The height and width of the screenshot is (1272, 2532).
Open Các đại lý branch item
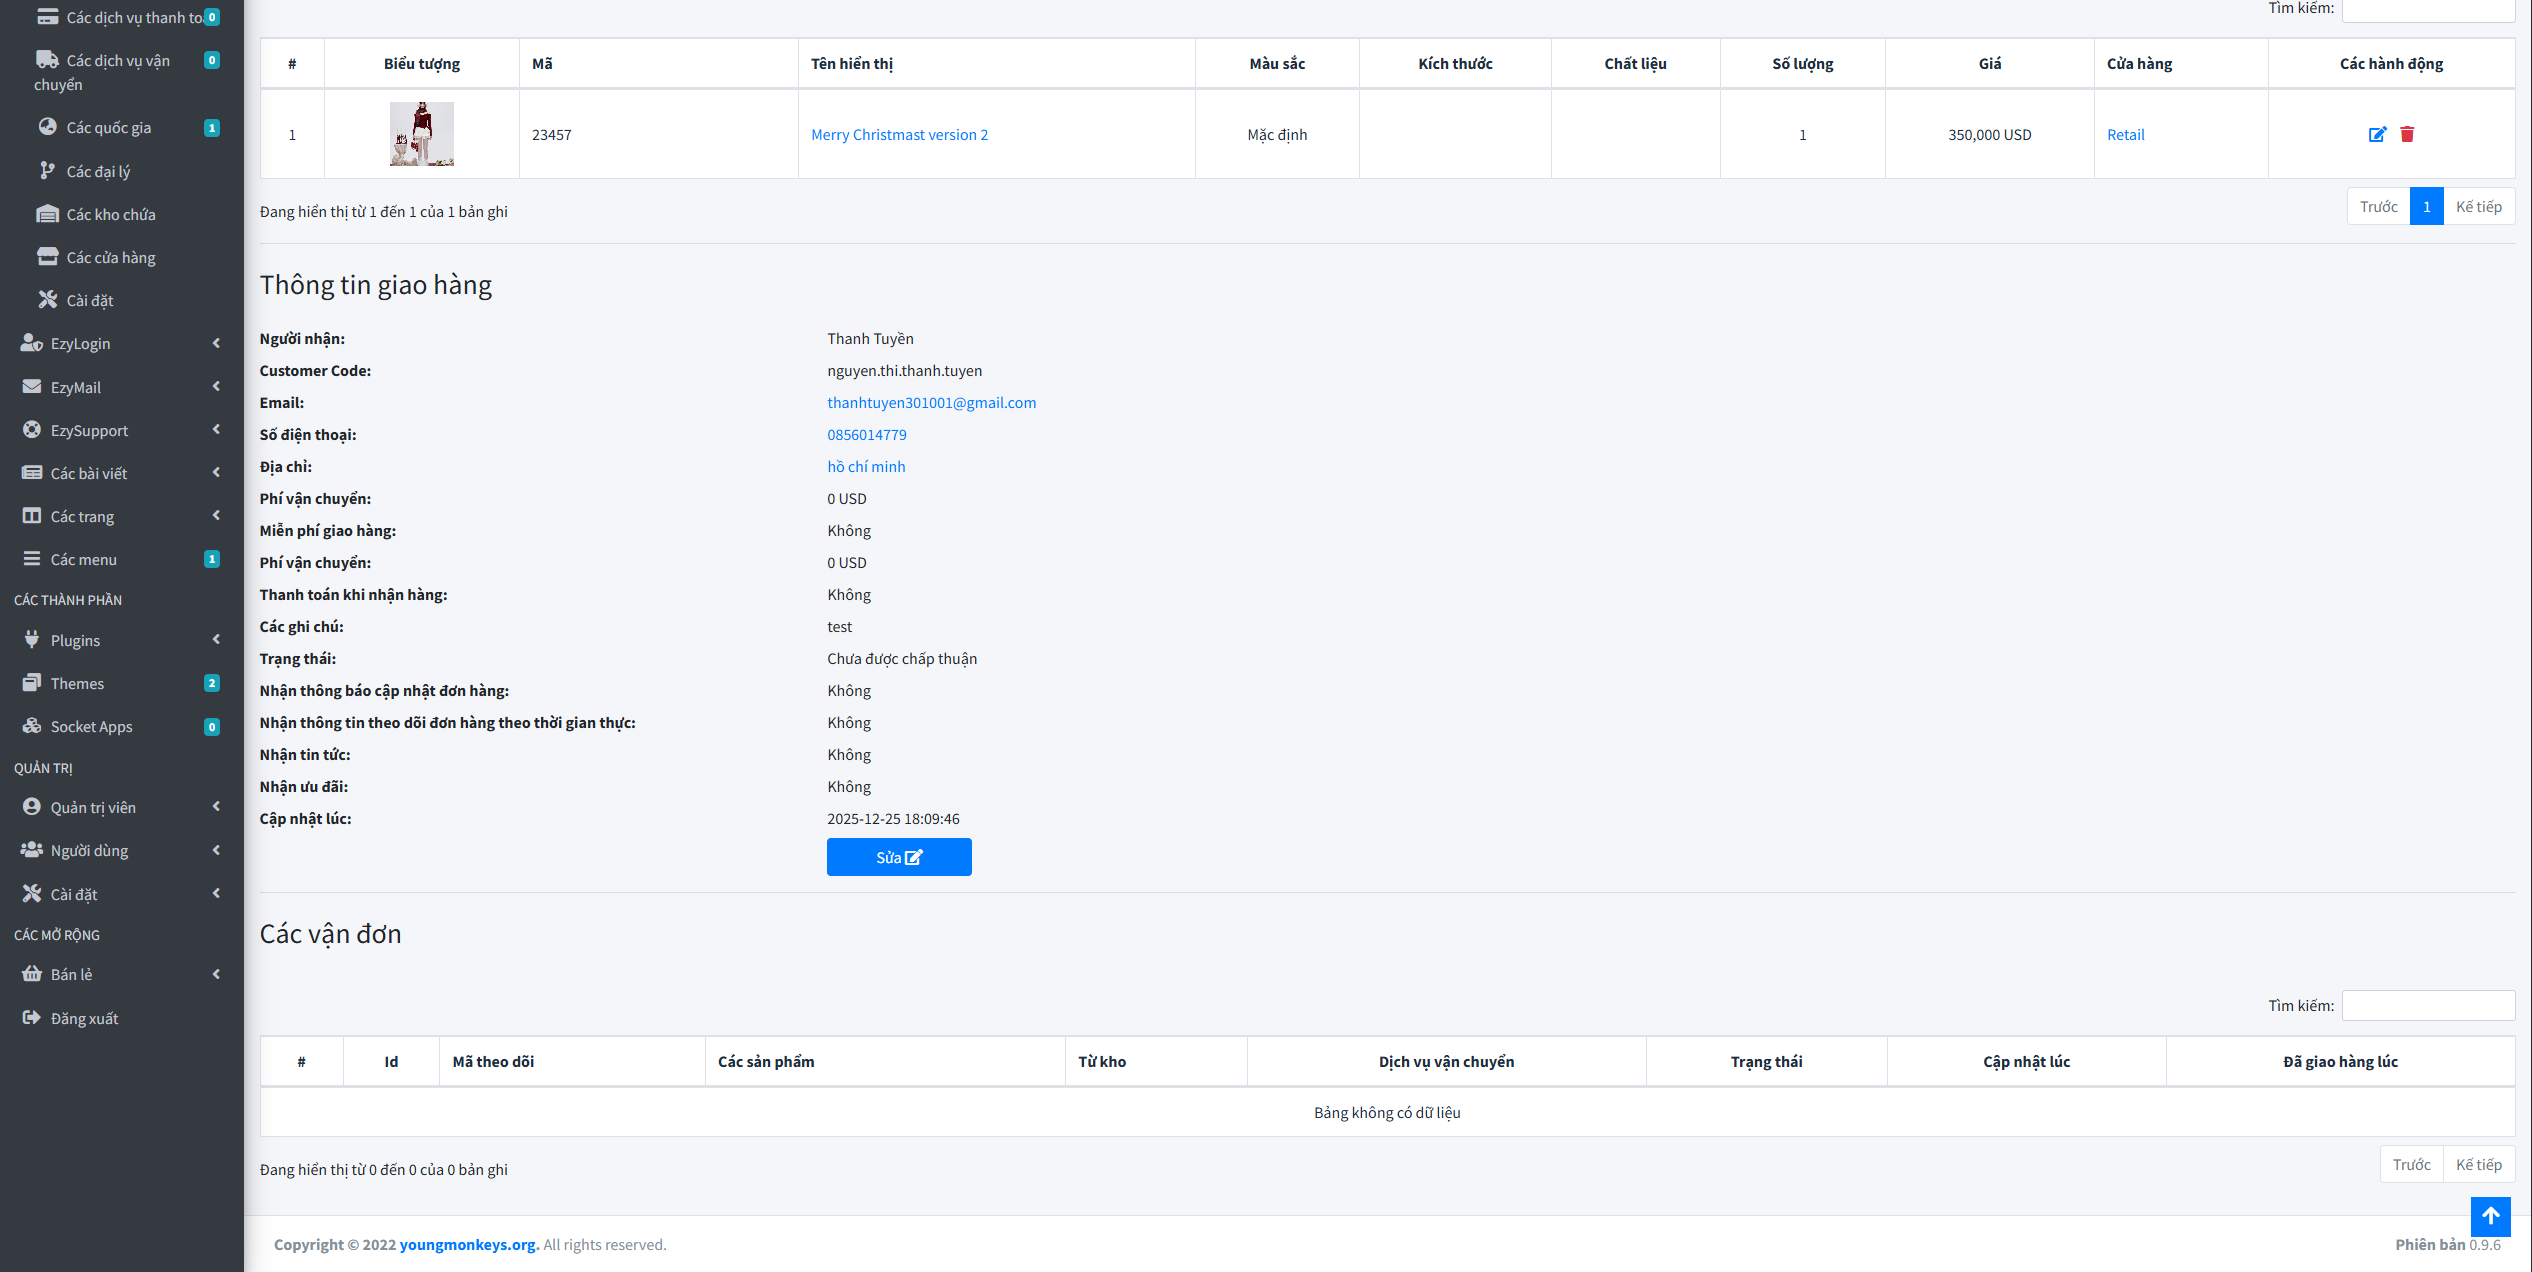point(98,171)
